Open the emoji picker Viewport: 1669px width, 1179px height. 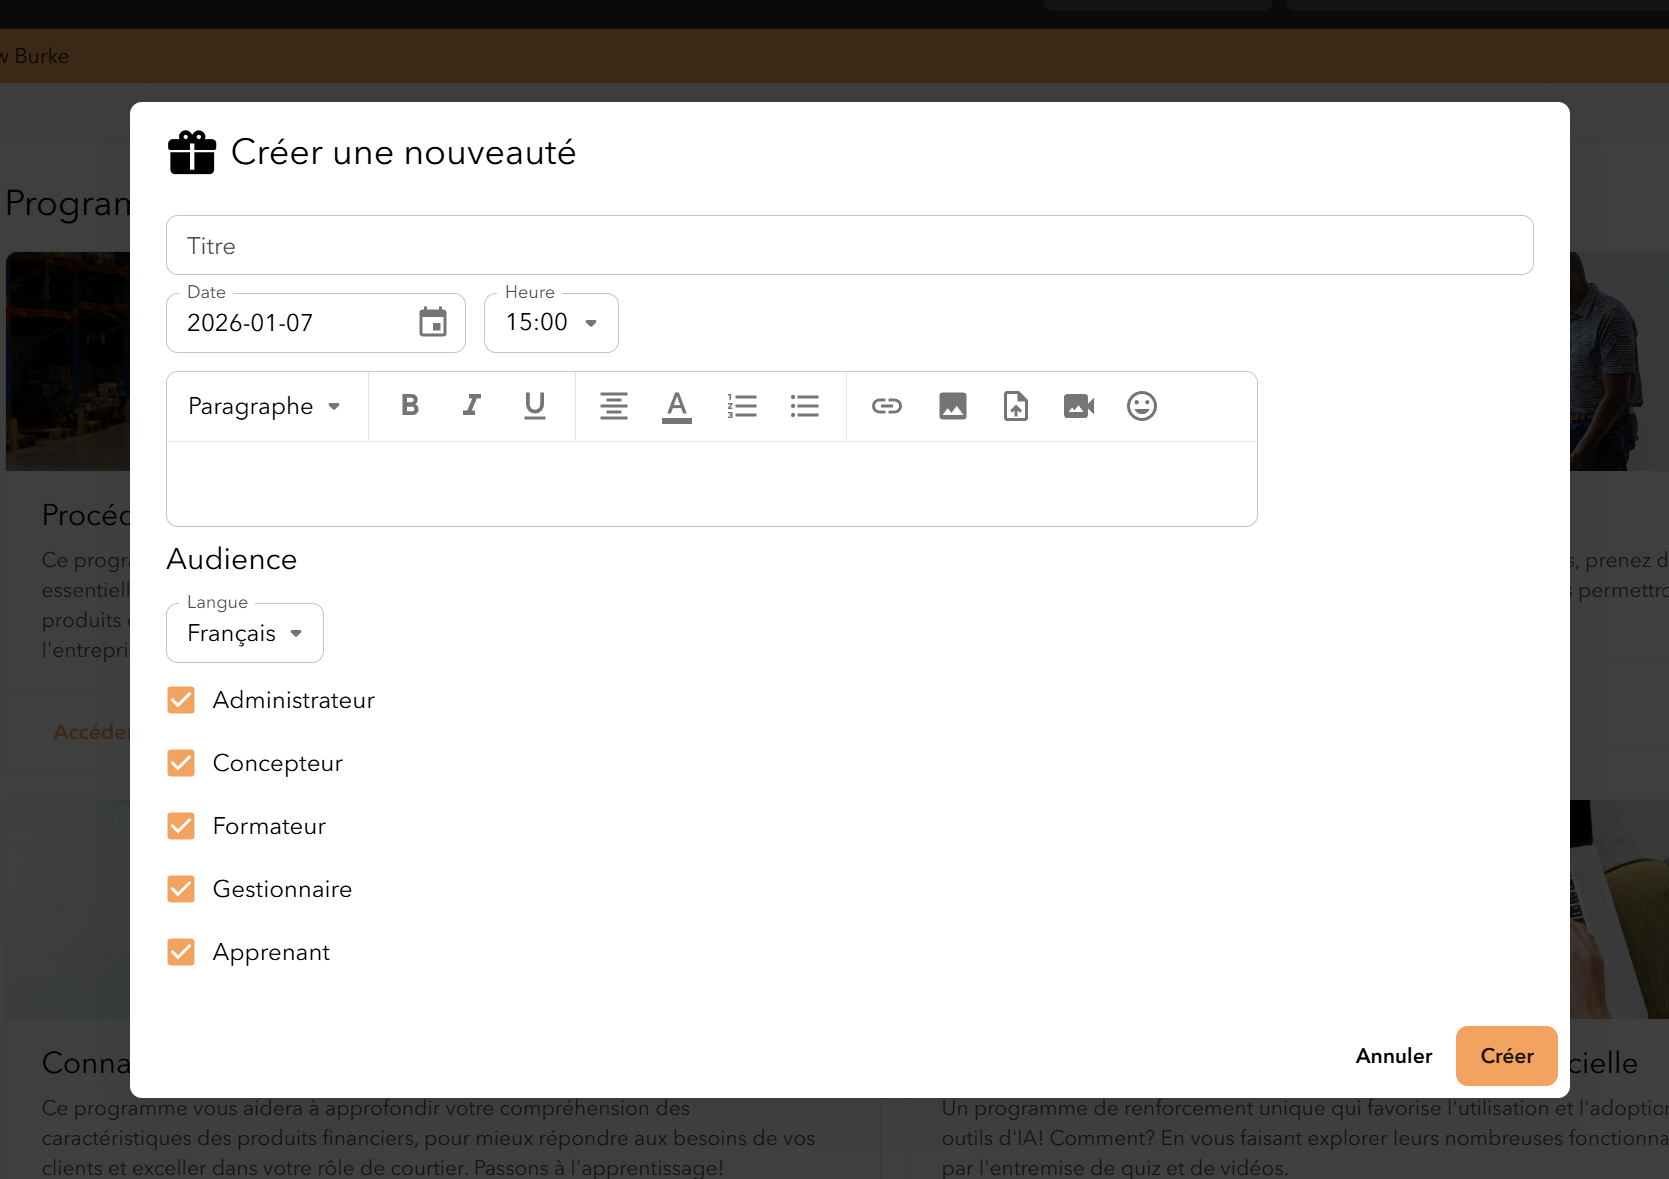pos(1142,405)
